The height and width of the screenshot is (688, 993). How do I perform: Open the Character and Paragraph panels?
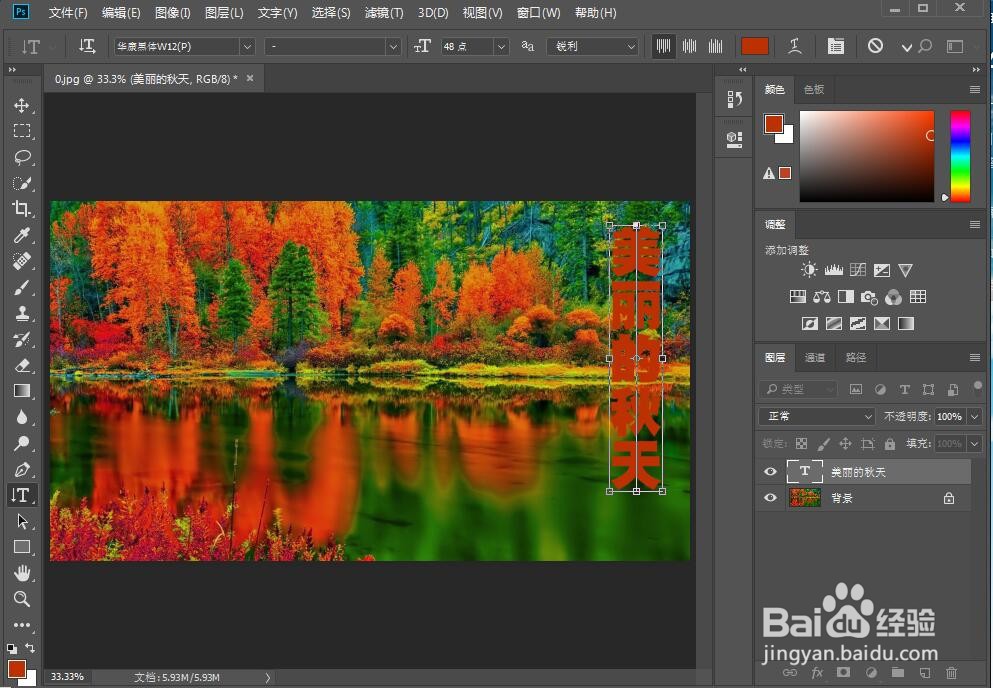836,46
